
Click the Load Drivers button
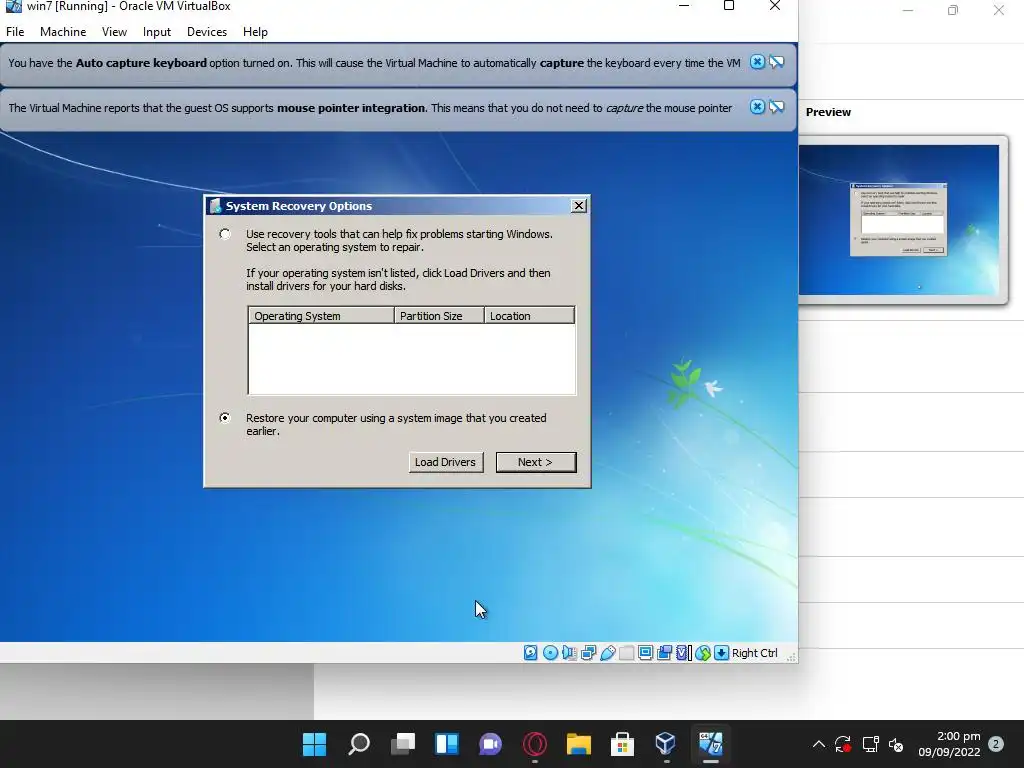(x=445, y=462)
